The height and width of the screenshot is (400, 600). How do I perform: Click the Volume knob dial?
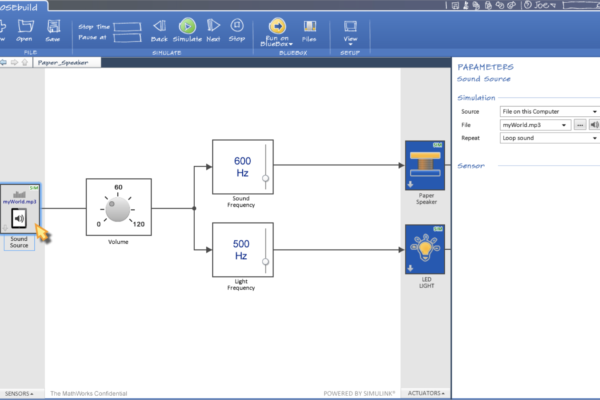[118, 208]
